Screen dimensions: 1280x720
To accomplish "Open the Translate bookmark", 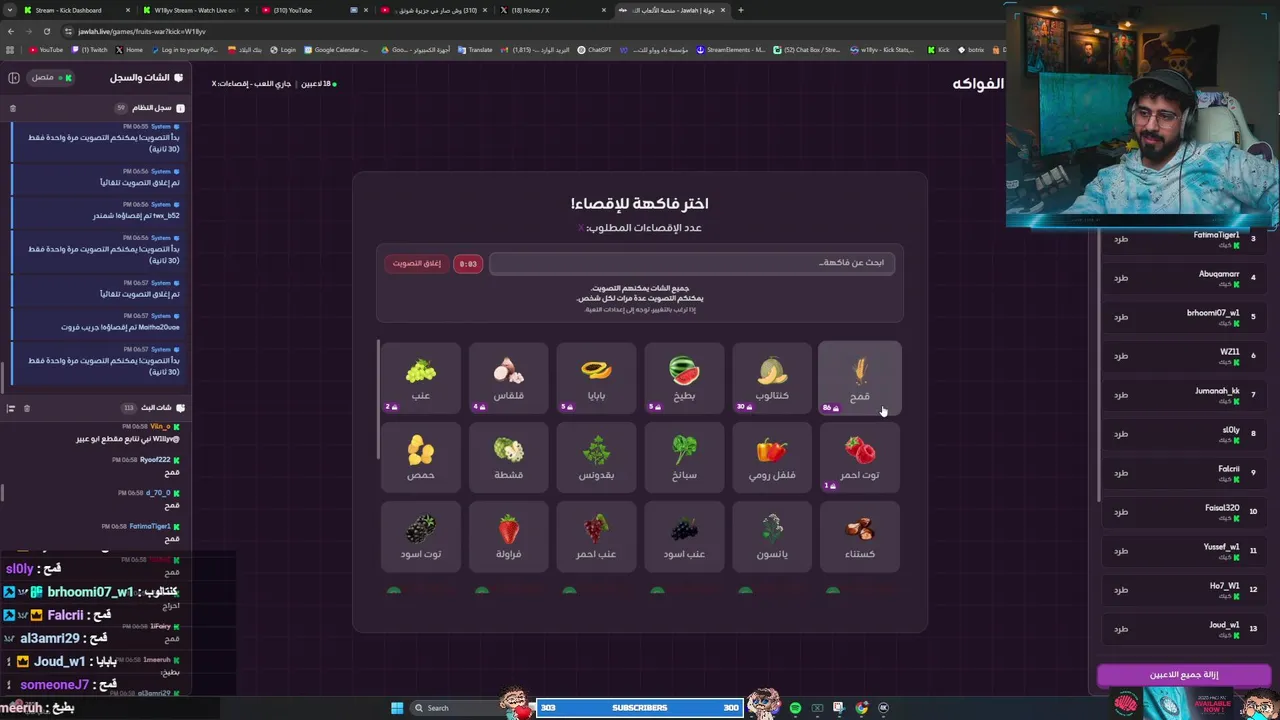I will 476,50.
